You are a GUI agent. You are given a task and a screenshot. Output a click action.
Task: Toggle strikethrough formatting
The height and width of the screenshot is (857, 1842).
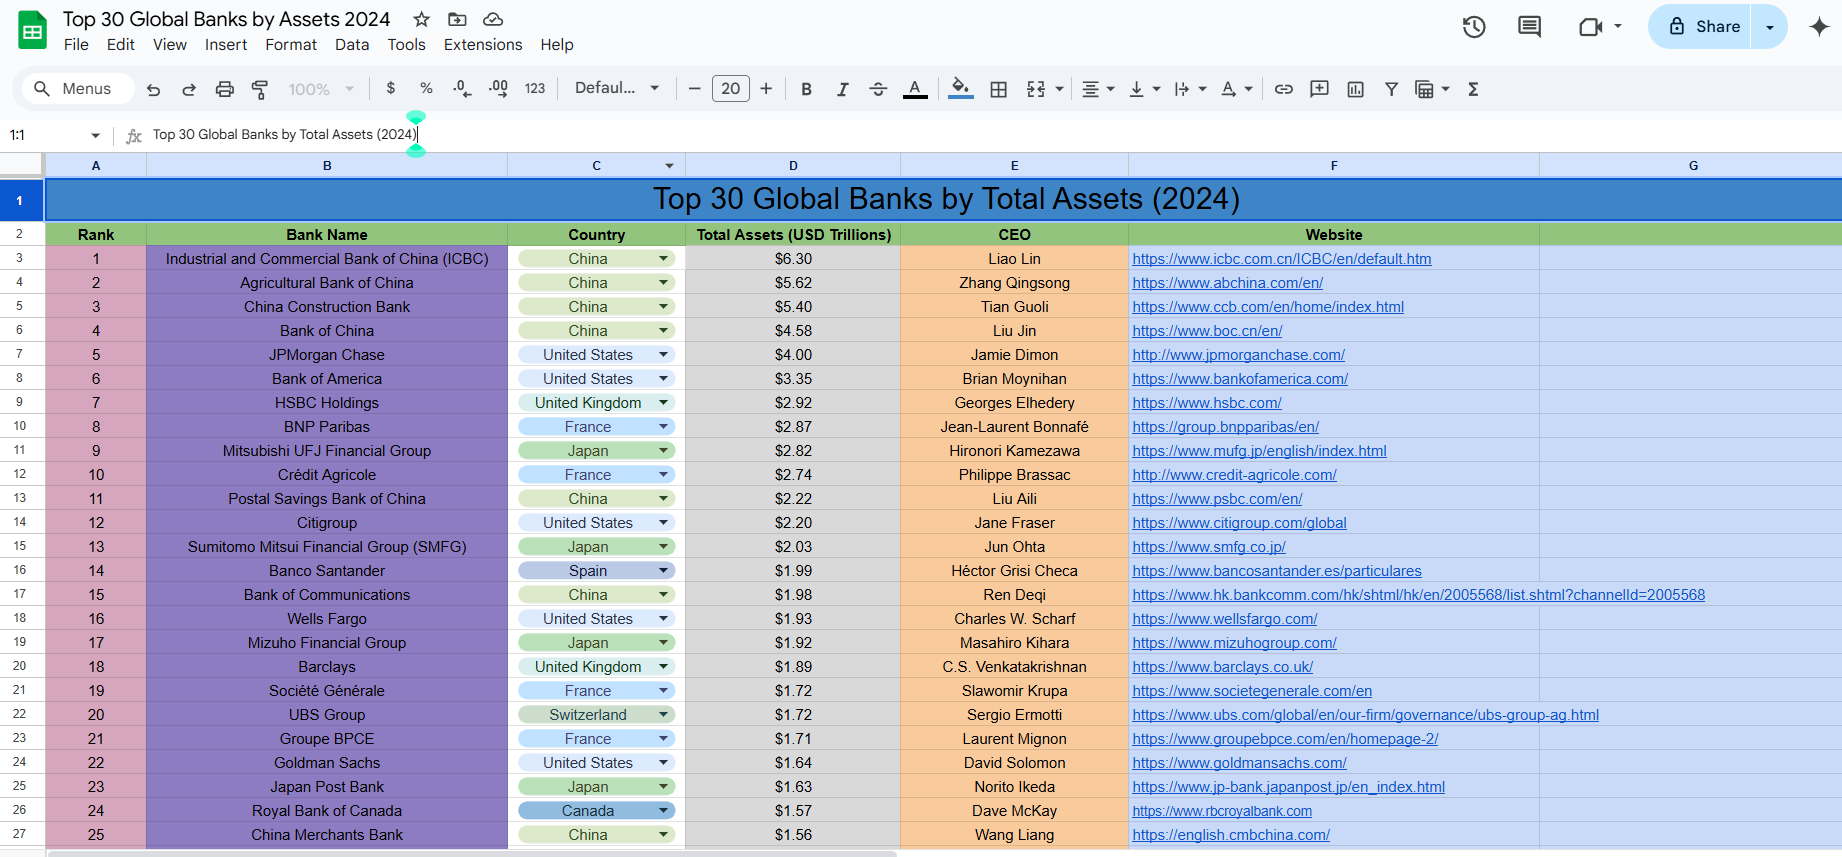[x=878, y=89]
